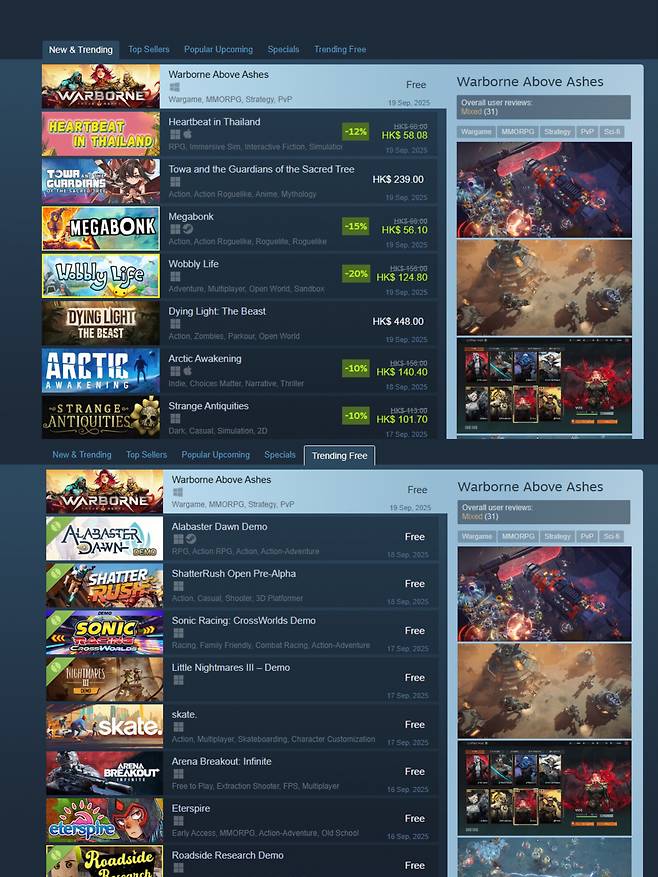Image resolution: width=658 pixels, height=877 pixels.
Task: Click Steam icon under Alabaster Dawn Demo
Action: (191, 539)
